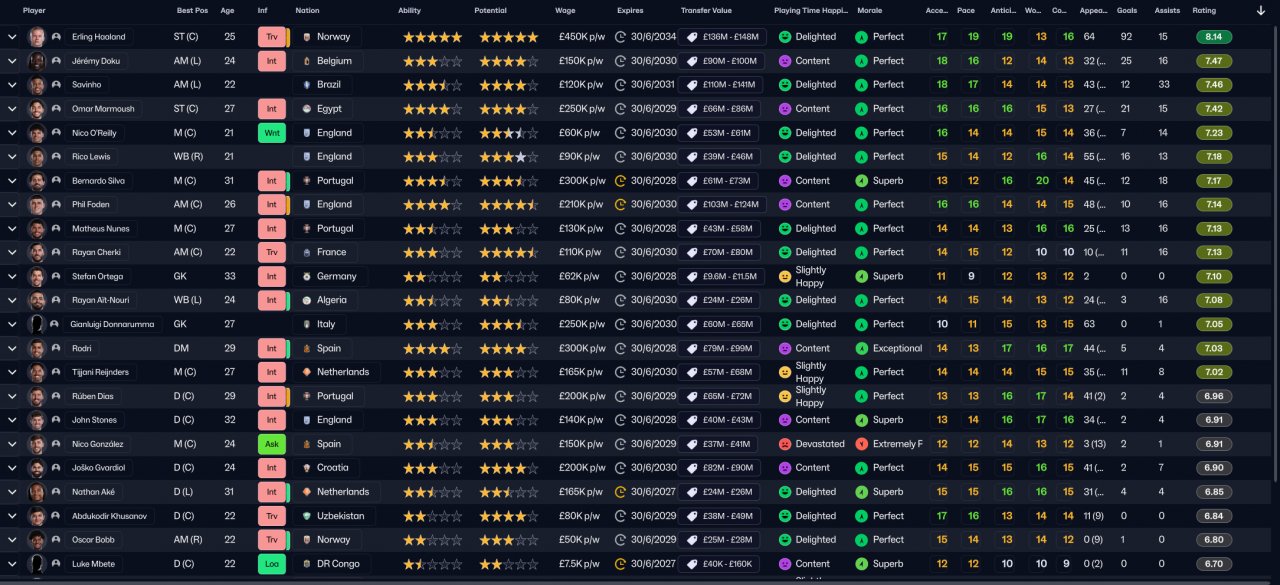Sort by the Wage column header
The width and height of the screenshot is (1280, 585).
point(565,10)
